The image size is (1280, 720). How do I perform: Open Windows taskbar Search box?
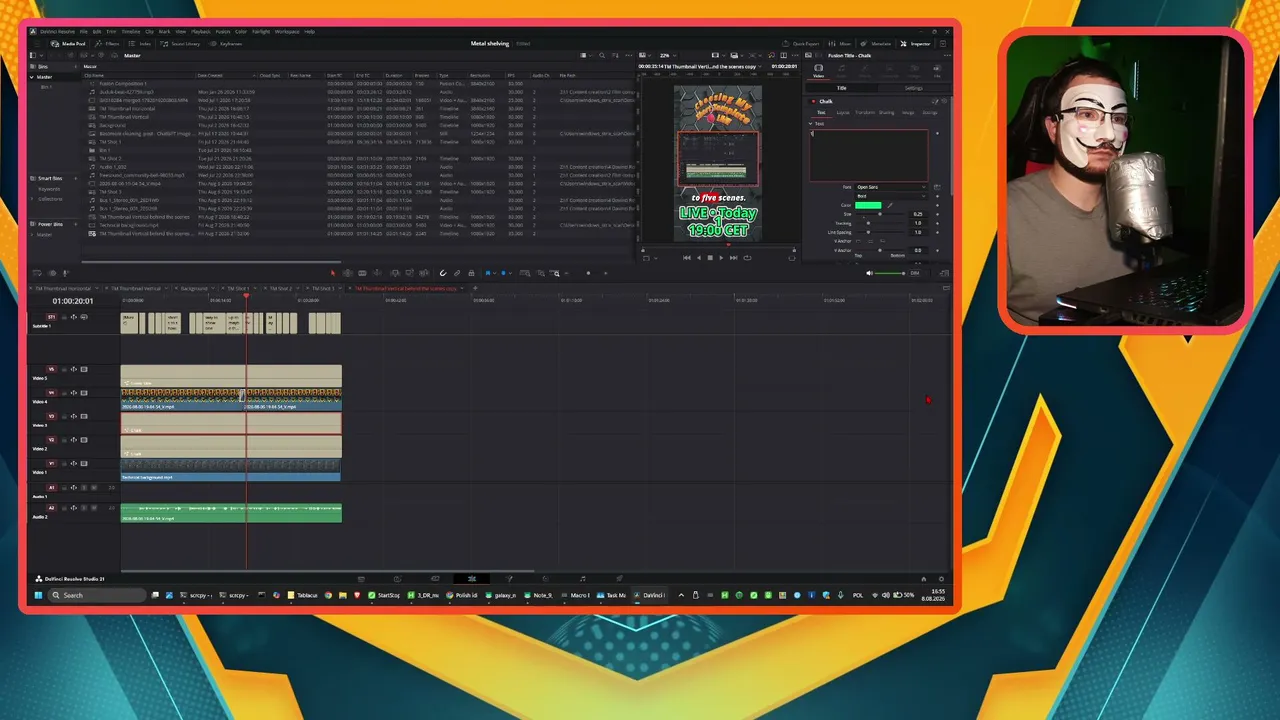tap(96, 595)
